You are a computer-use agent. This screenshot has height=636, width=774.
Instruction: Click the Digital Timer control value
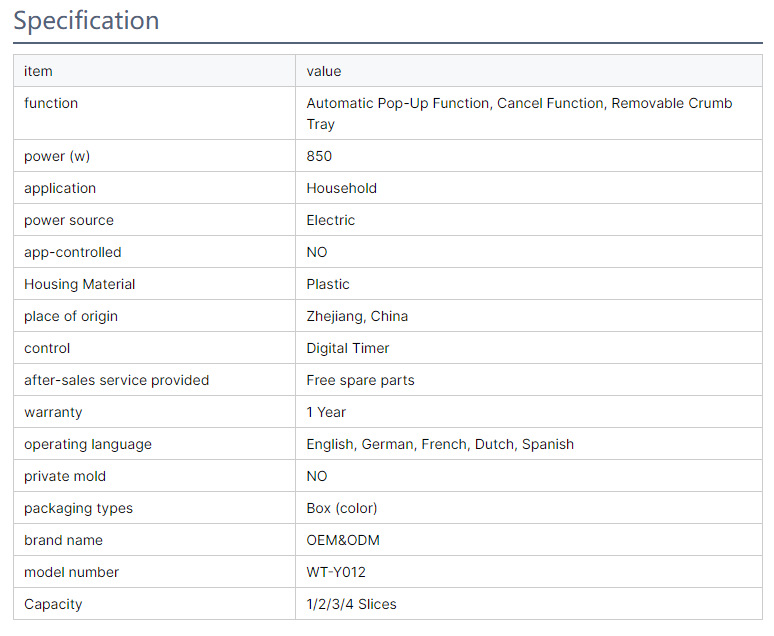[x=348, y=348]
